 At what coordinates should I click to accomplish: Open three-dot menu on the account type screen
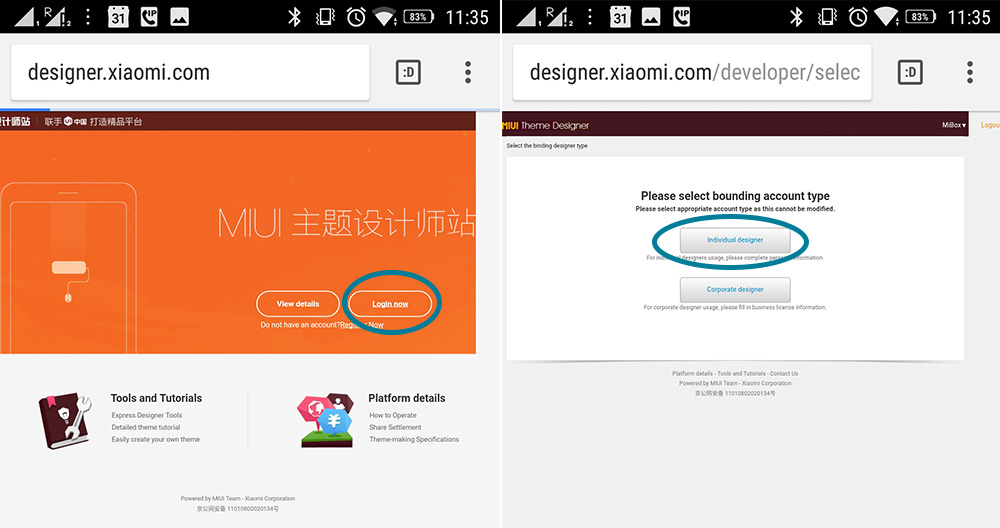(x=970, y=72)
